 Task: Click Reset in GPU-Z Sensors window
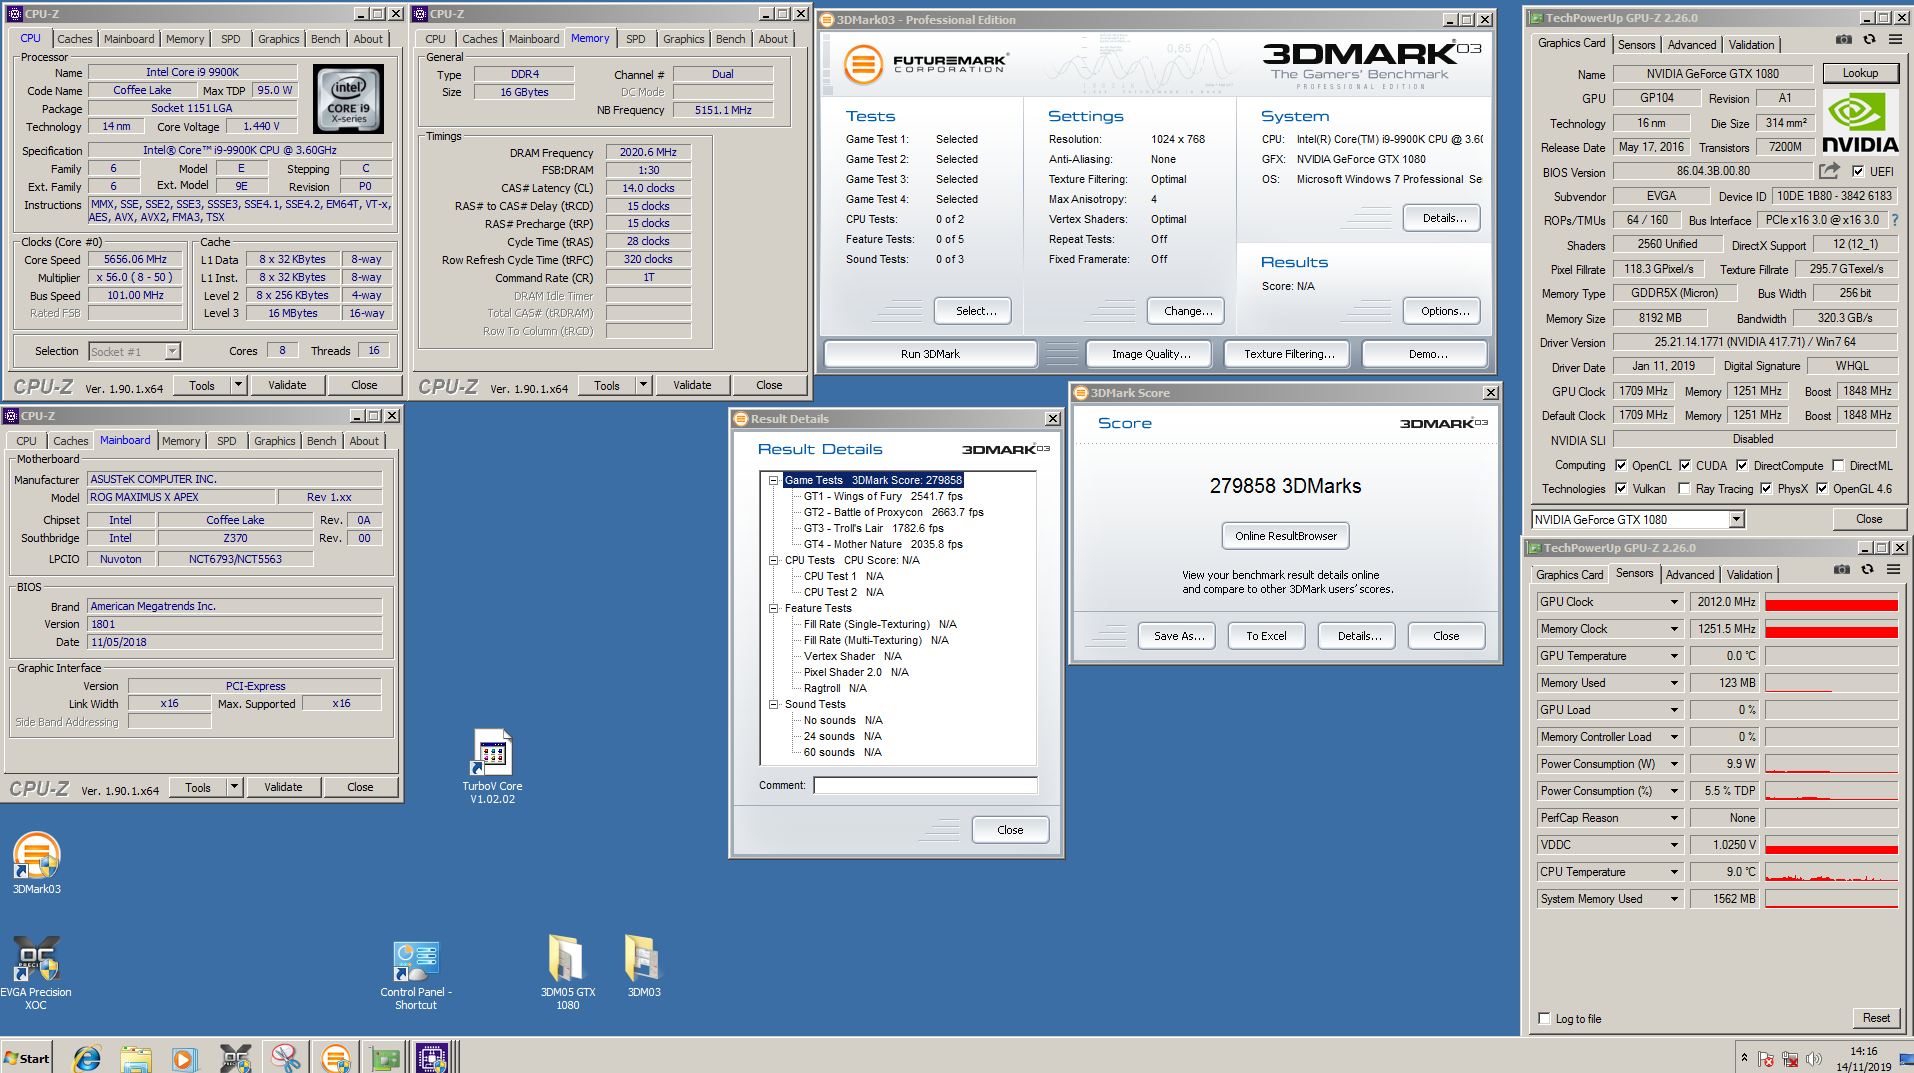(x=1876, y=1018)
